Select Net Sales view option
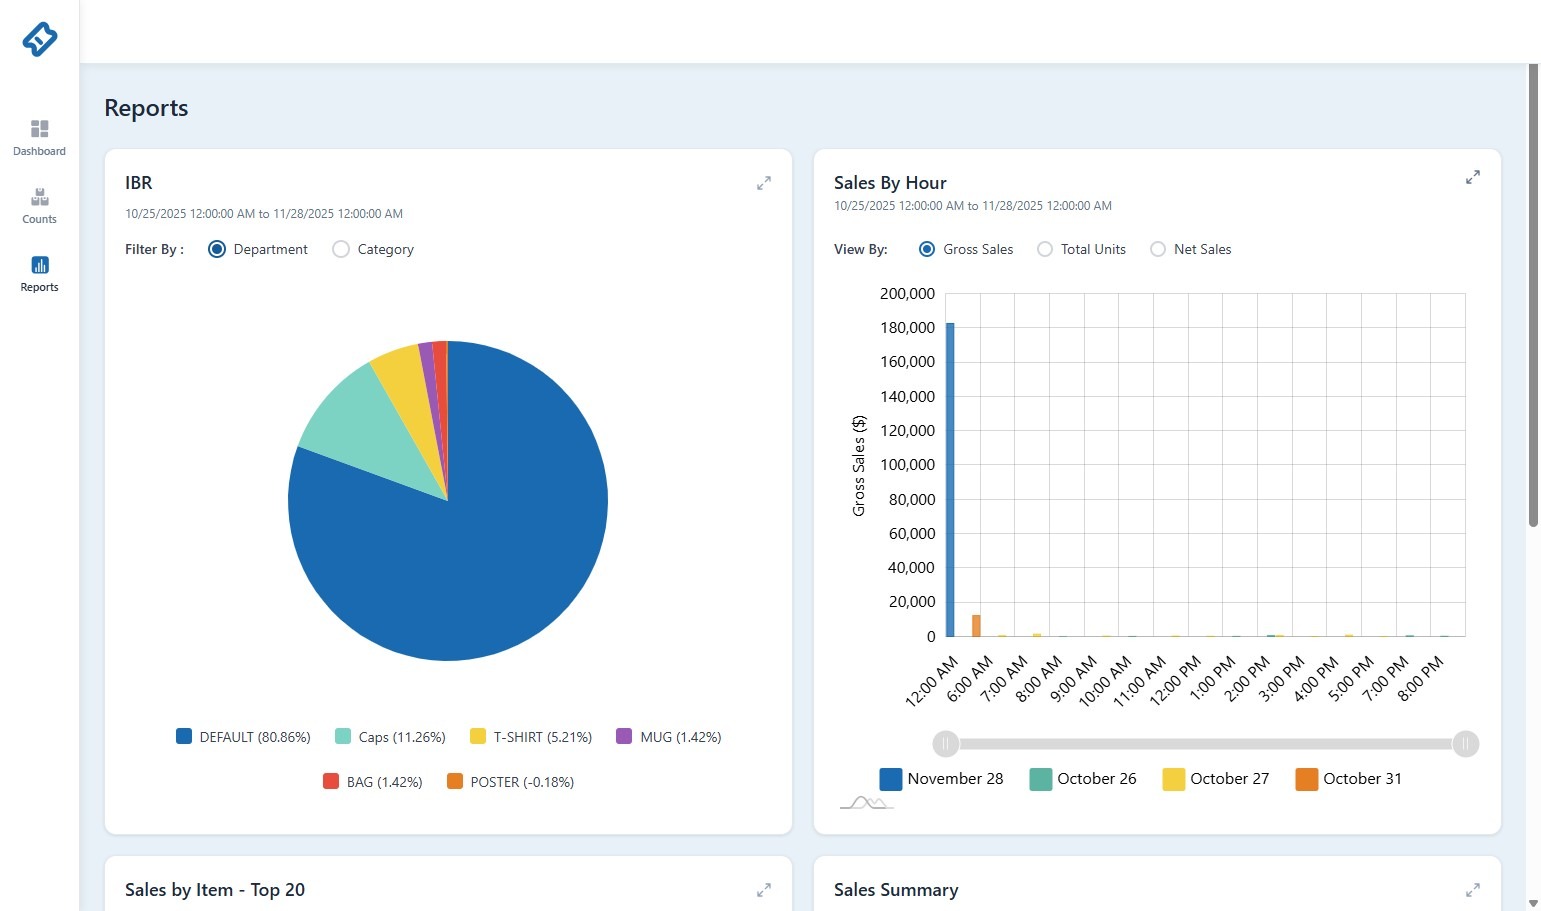The width and height of the screenshot is (1541, 911). (1158, 249)
